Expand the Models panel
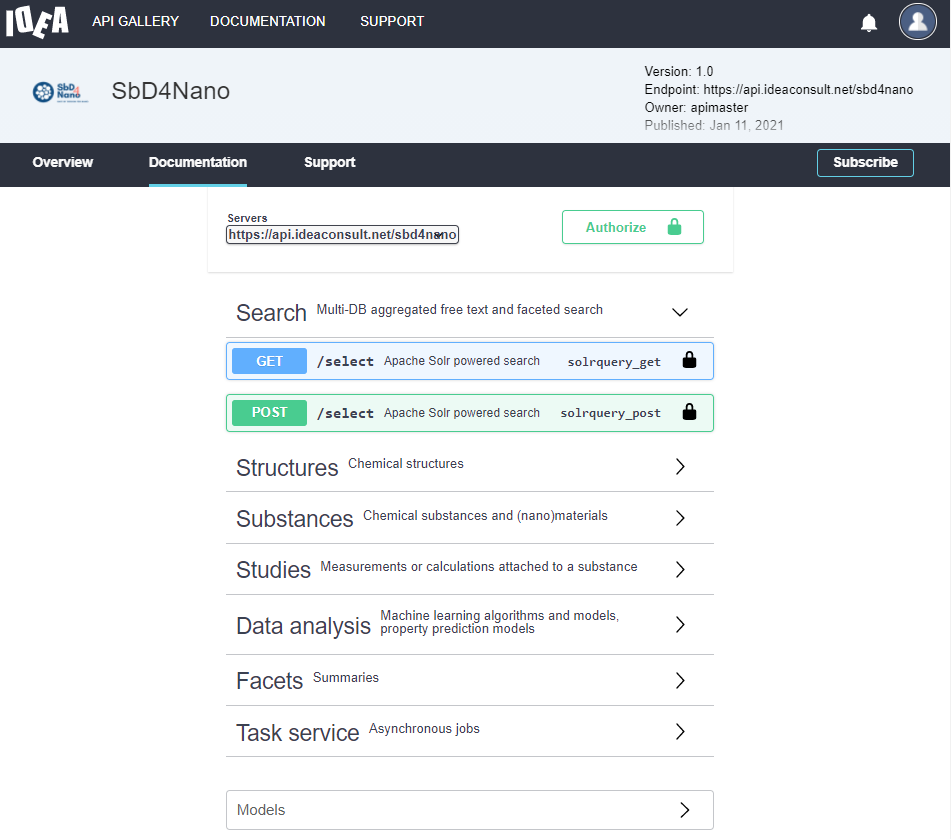Viewport: 951px width, 839px height. pos(684,810)
